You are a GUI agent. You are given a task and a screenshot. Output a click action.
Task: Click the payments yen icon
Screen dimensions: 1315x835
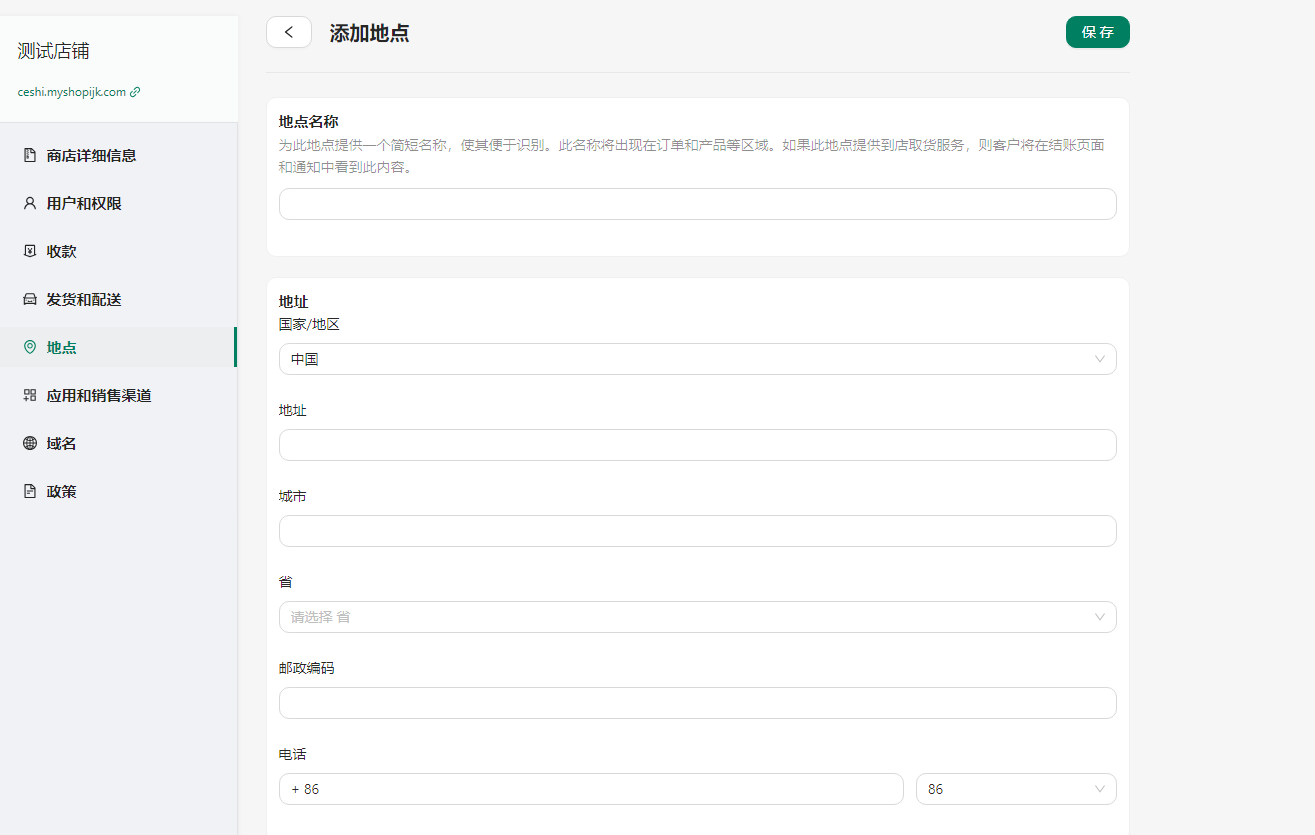click(x=30, y=251)
